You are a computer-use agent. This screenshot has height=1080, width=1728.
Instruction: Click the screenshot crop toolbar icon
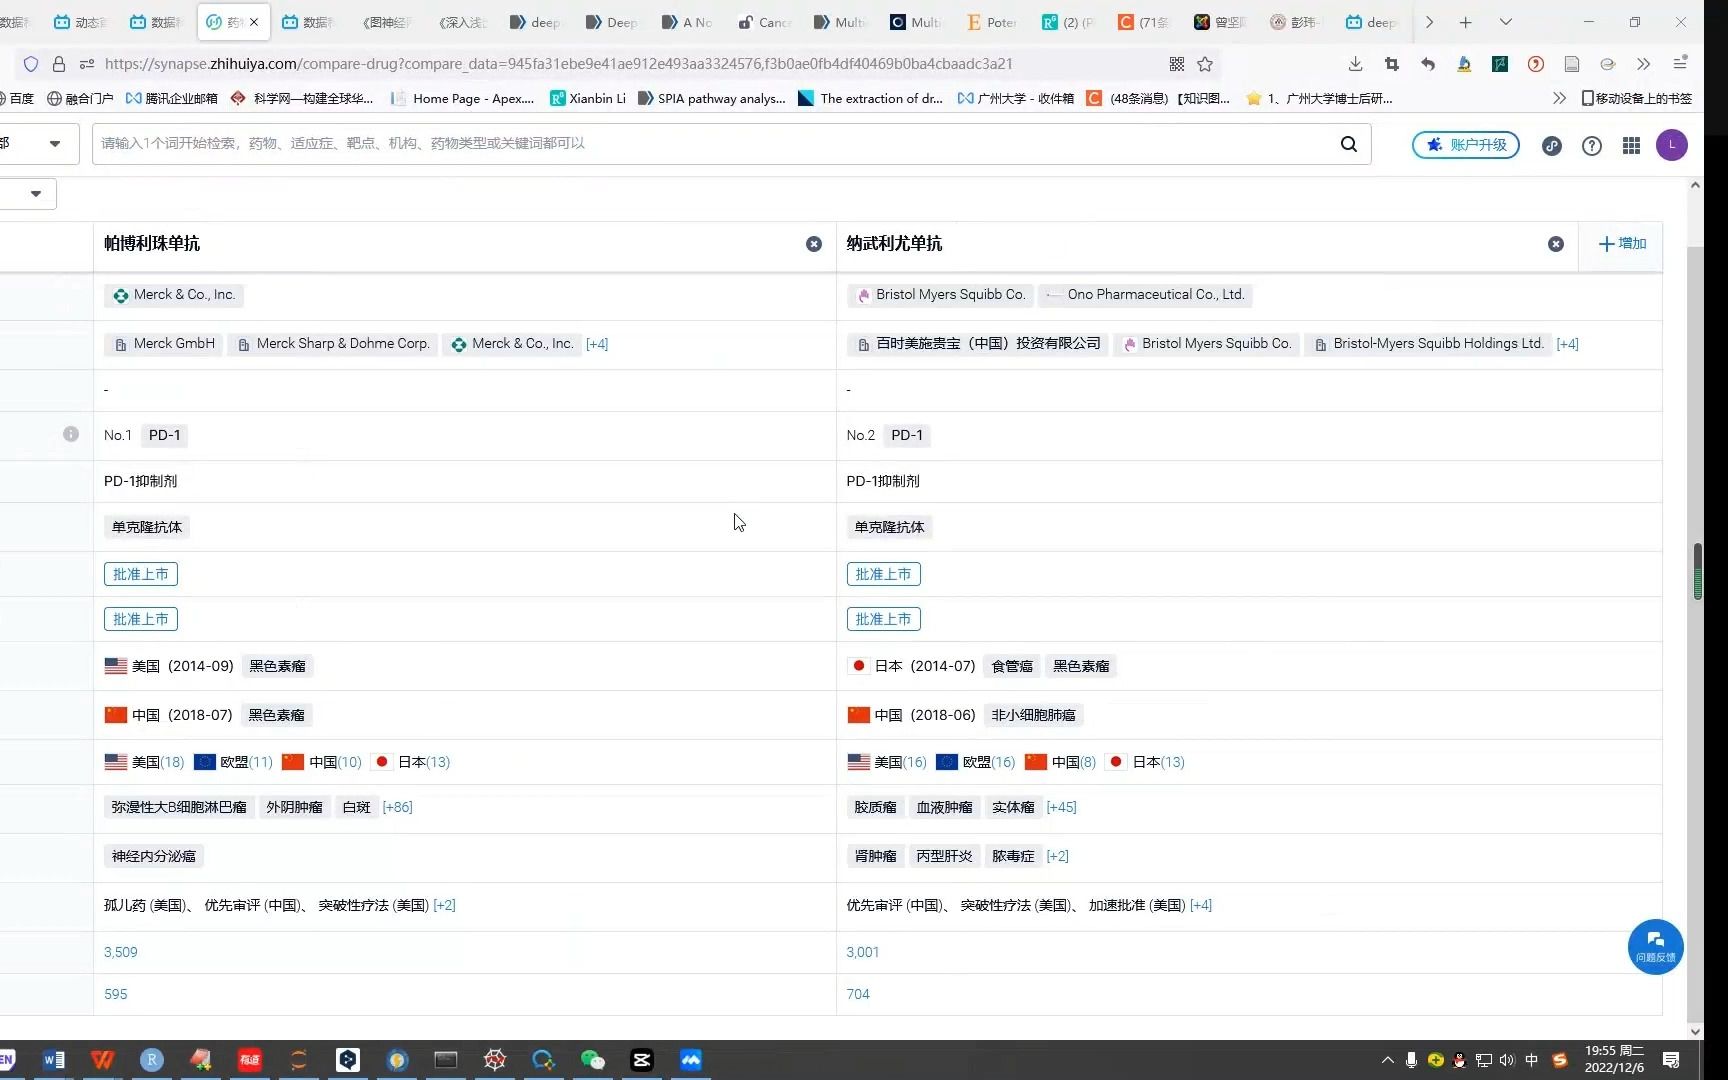(x=1391, y=64)
